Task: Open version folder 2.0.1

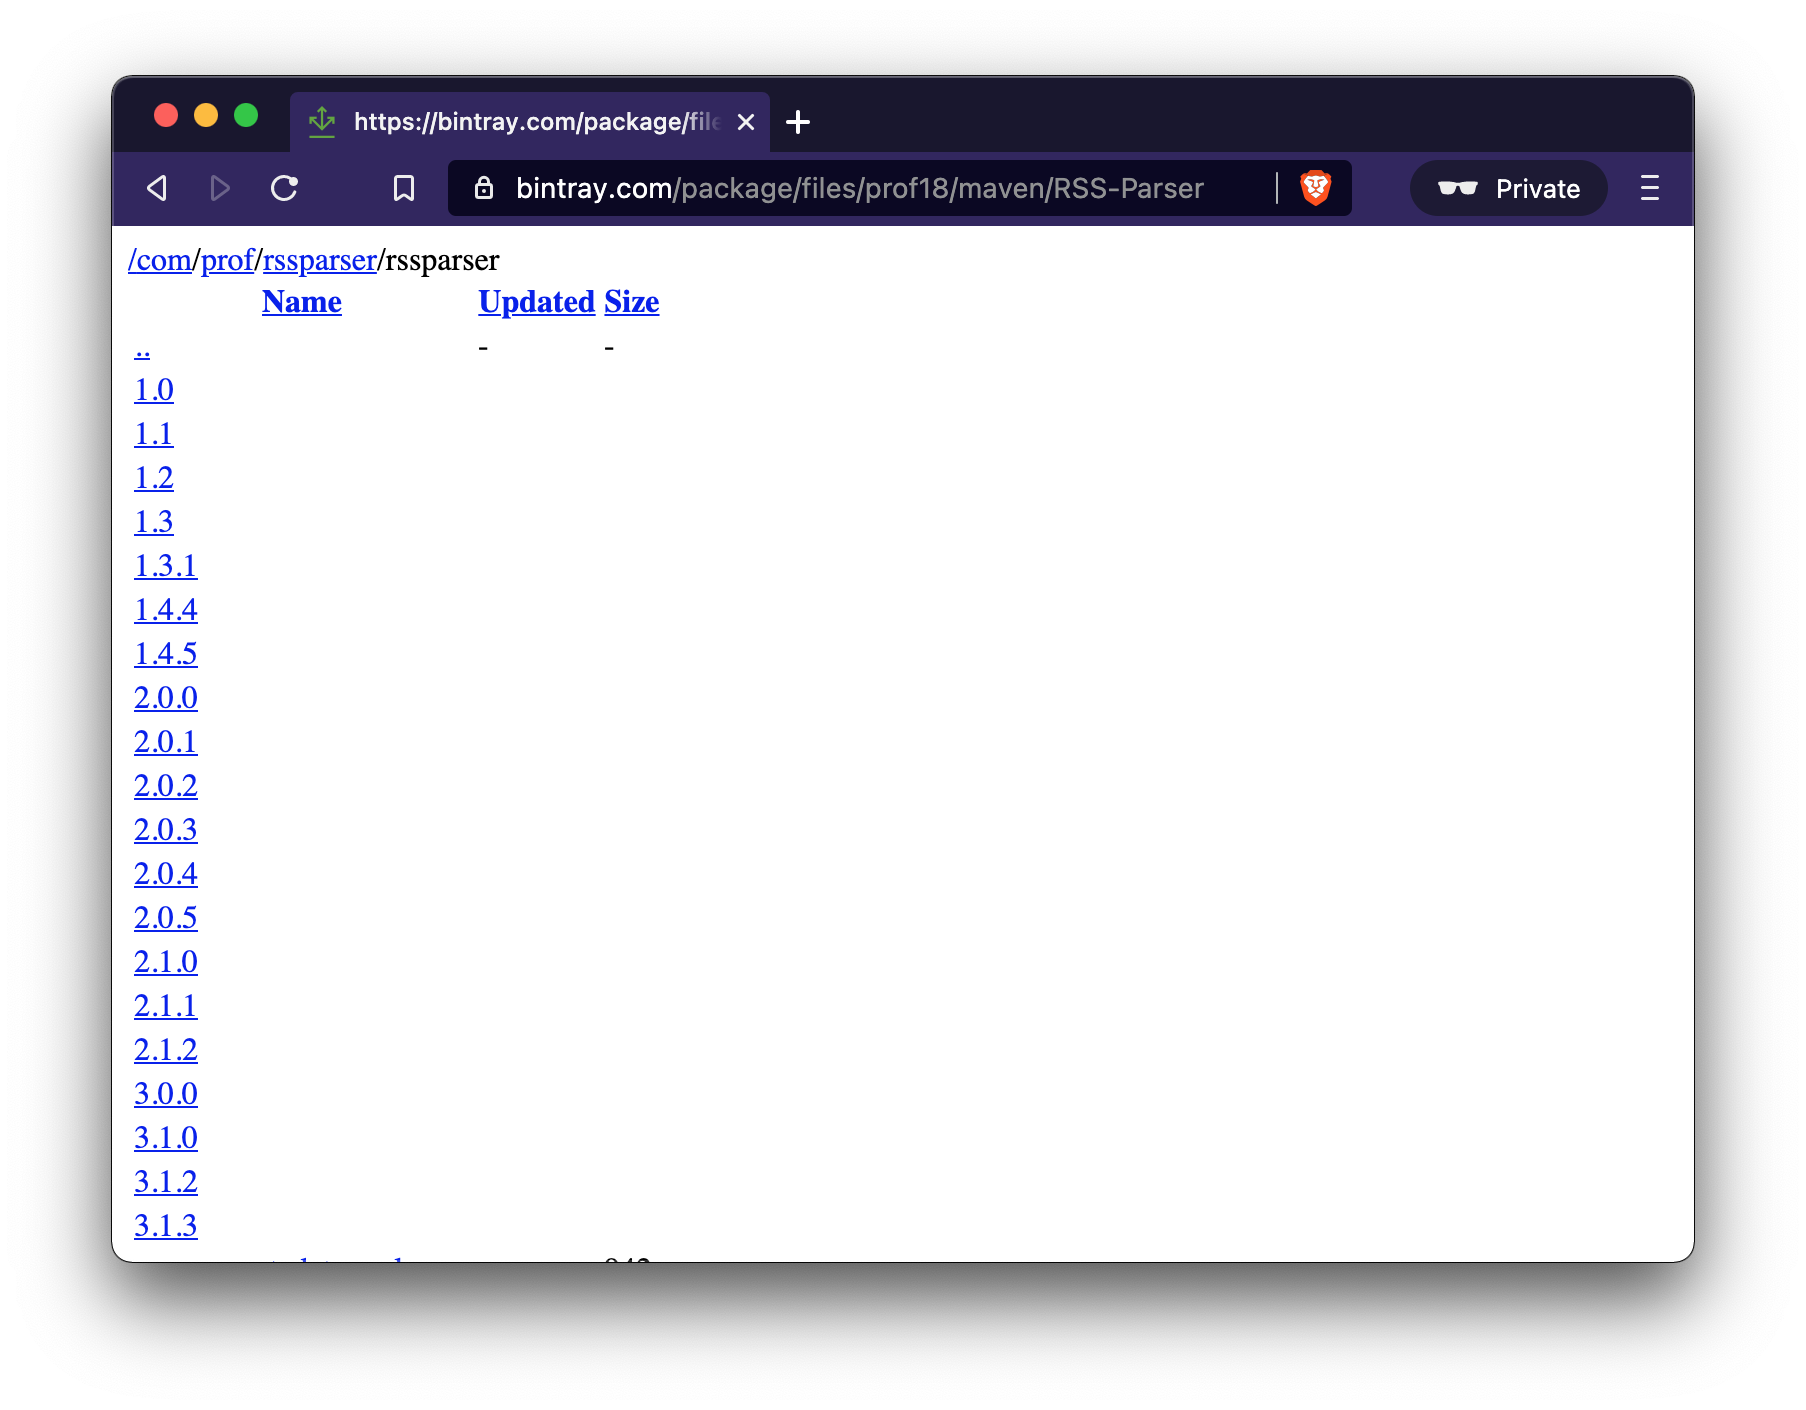Action: click(x=166, y=742)
